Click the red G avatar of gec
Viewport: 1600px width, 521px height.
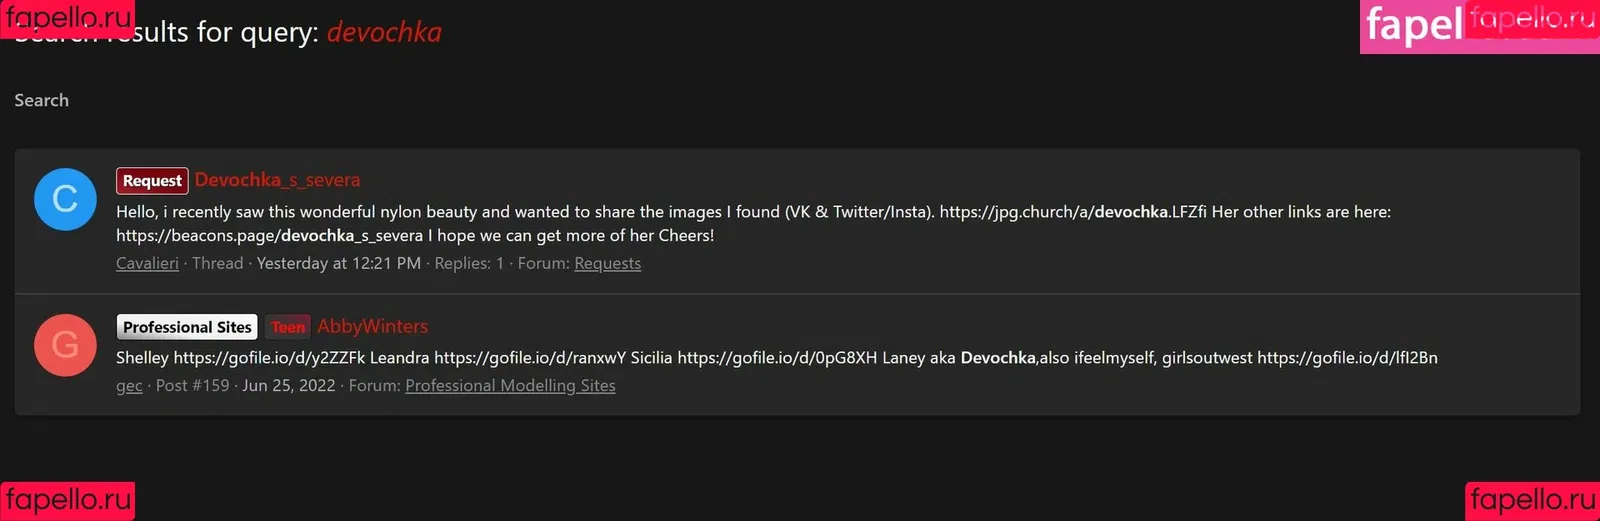[65, 345]
